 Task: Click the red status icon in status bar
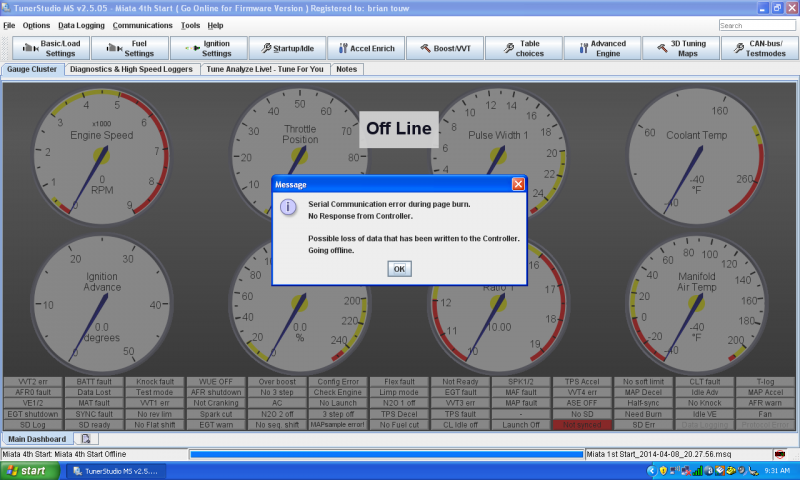coord(779,454)
